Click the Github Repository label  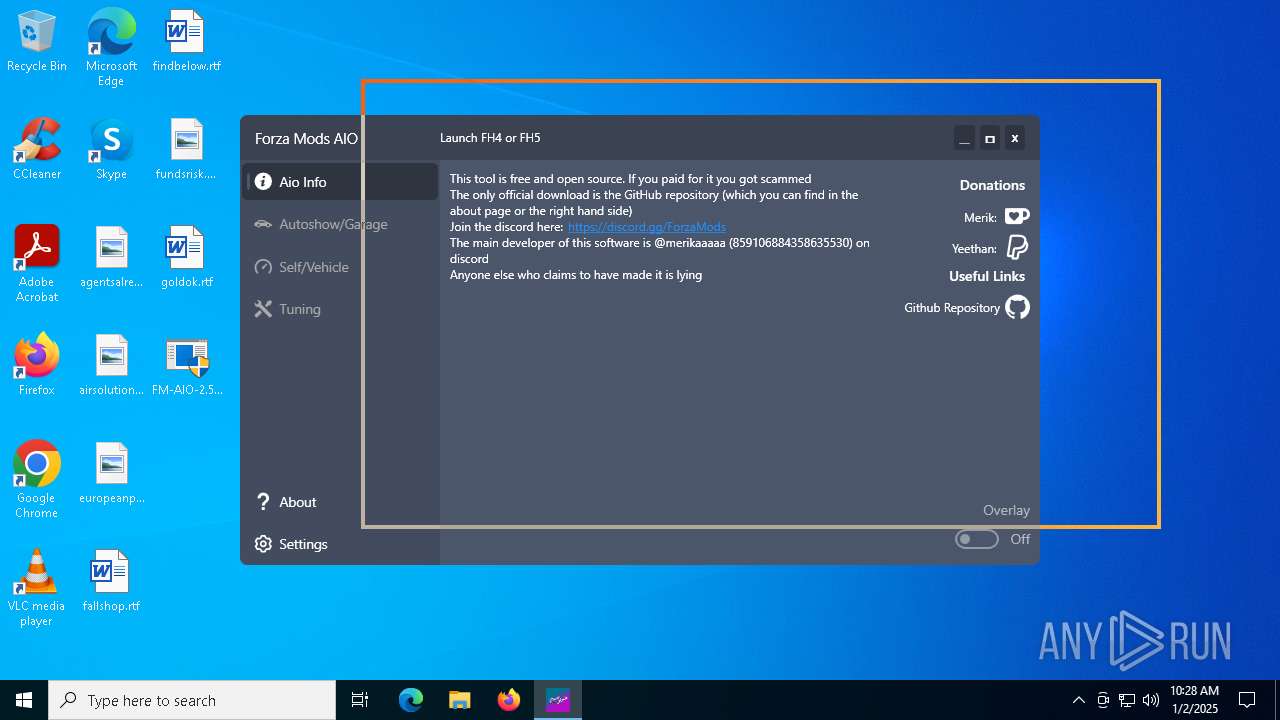(952, 308)
